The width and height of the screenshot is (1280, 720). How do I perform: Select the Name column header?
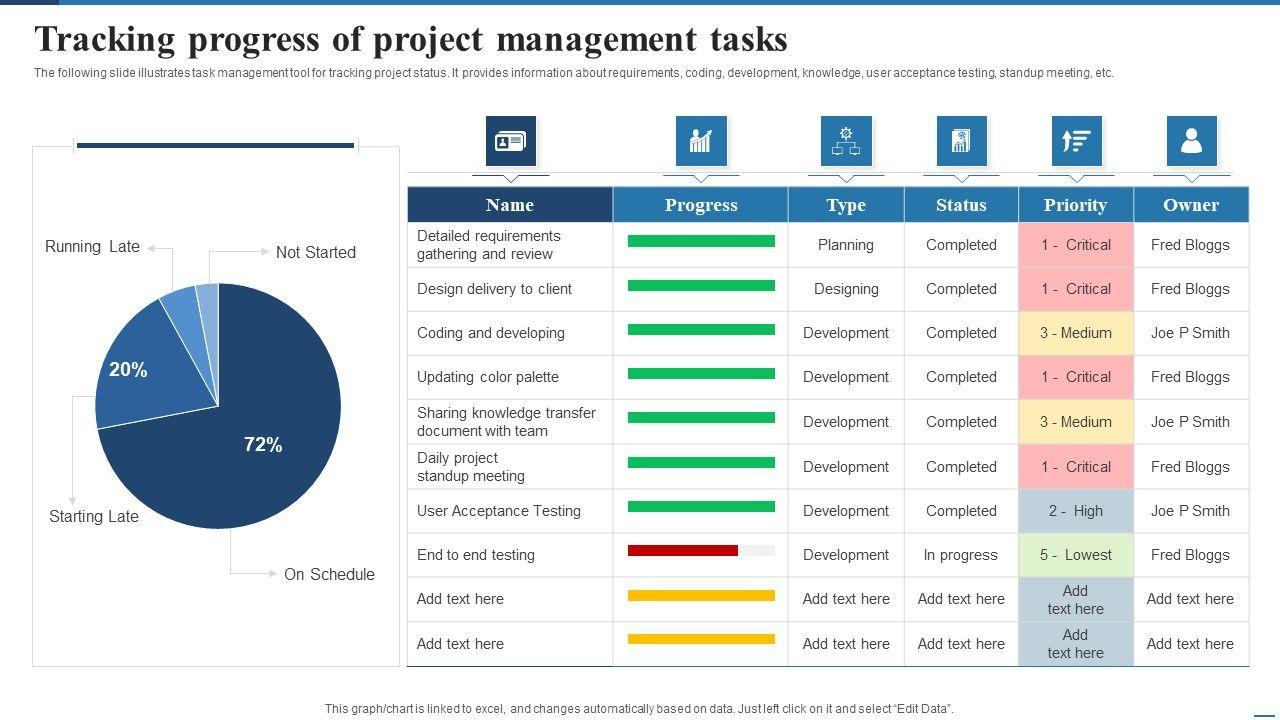510,205
